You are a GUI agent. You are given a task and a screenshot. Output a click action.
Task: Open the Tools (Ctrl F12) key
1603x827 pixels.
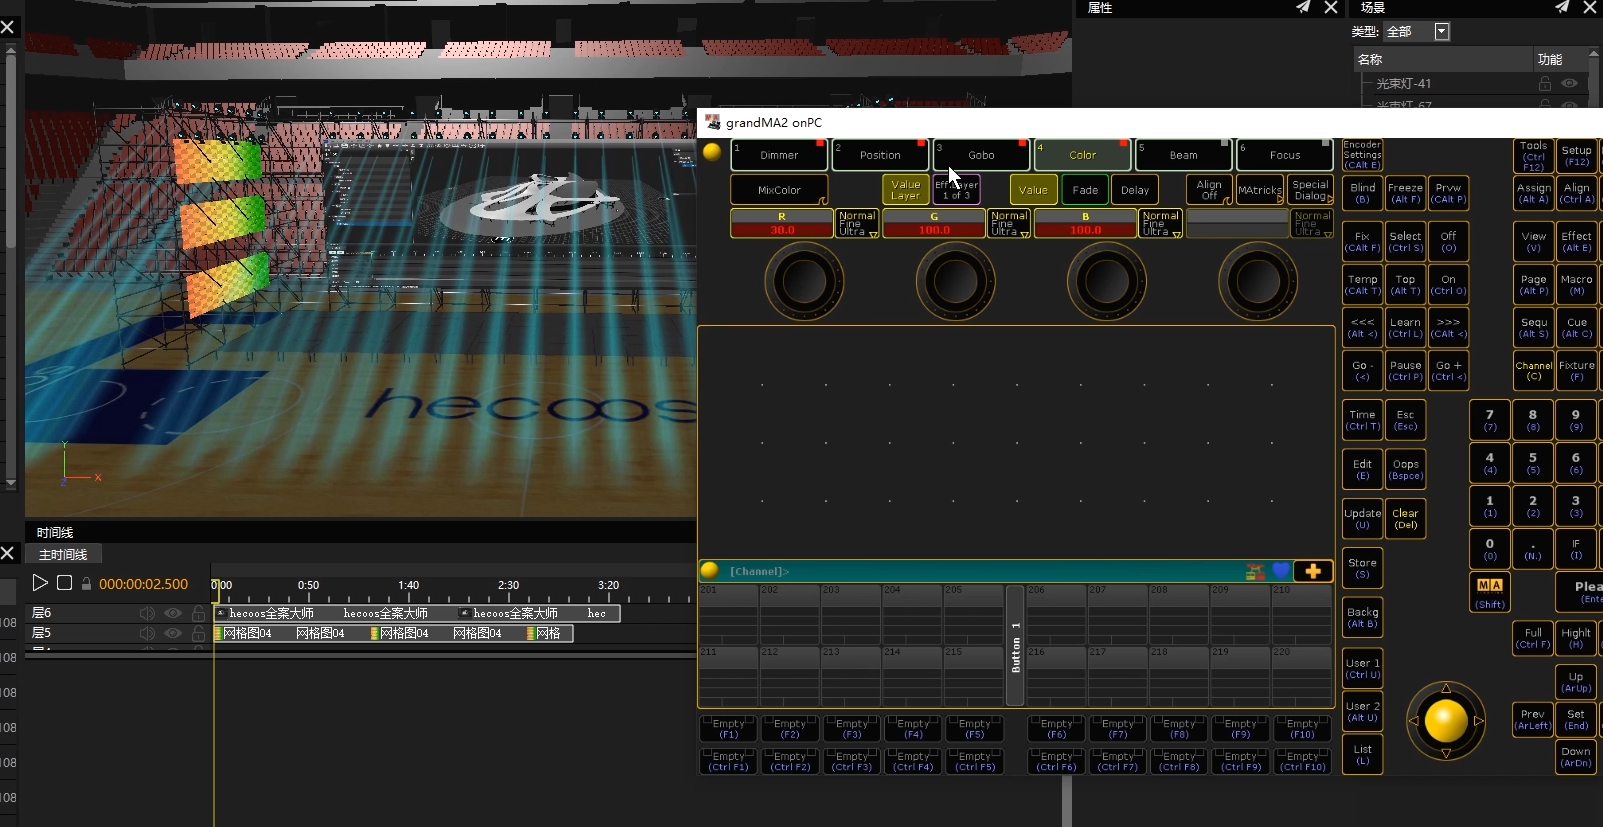(x=1533, y=155)
